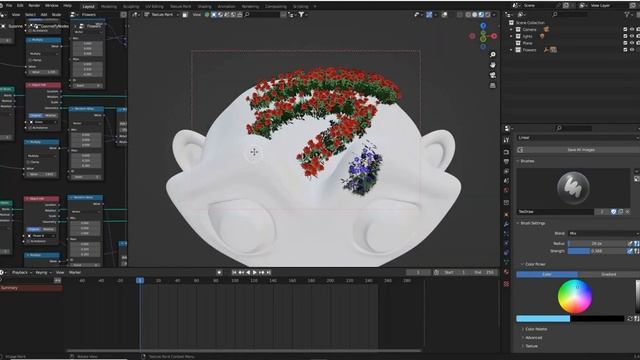Click the zoom magnifier icon in viewport

(x=493, y=55)
